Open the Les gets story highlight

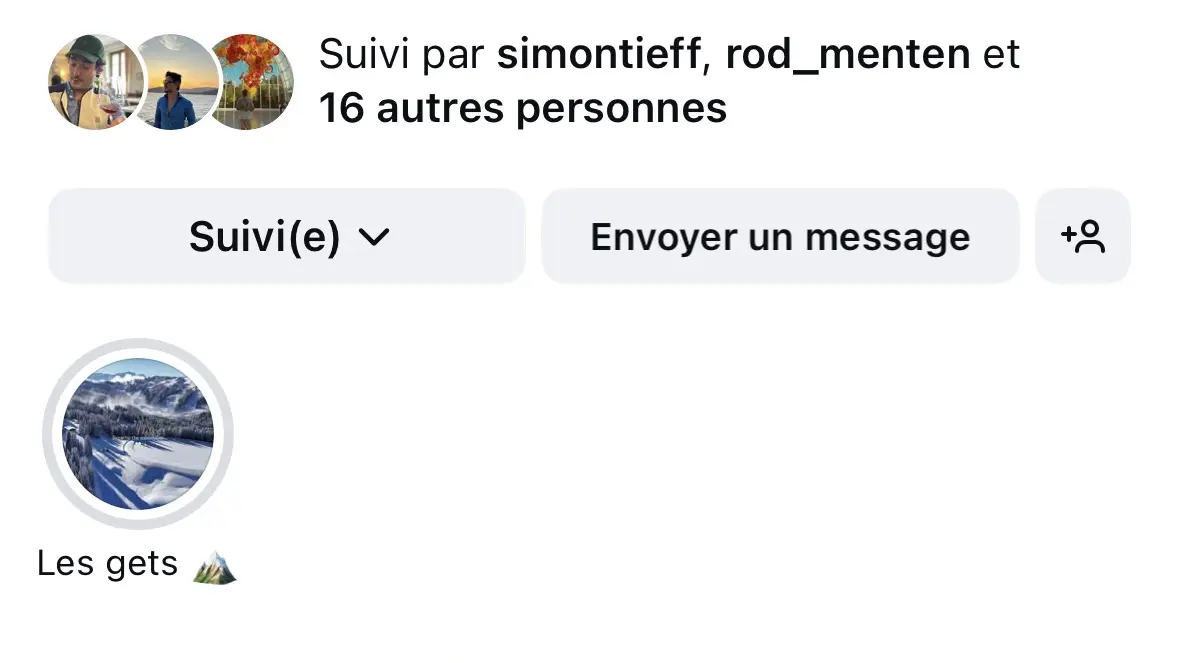(x=138, y=433)
